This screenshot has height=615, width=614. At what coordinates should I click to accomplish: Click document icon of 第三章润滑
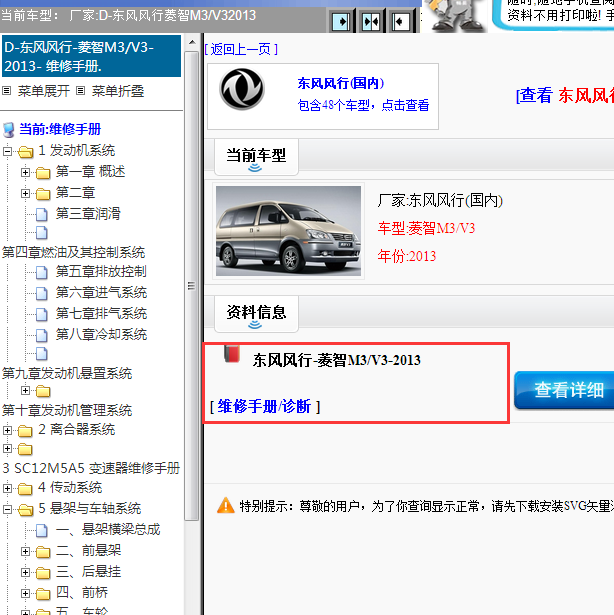[x=42, y=215]
